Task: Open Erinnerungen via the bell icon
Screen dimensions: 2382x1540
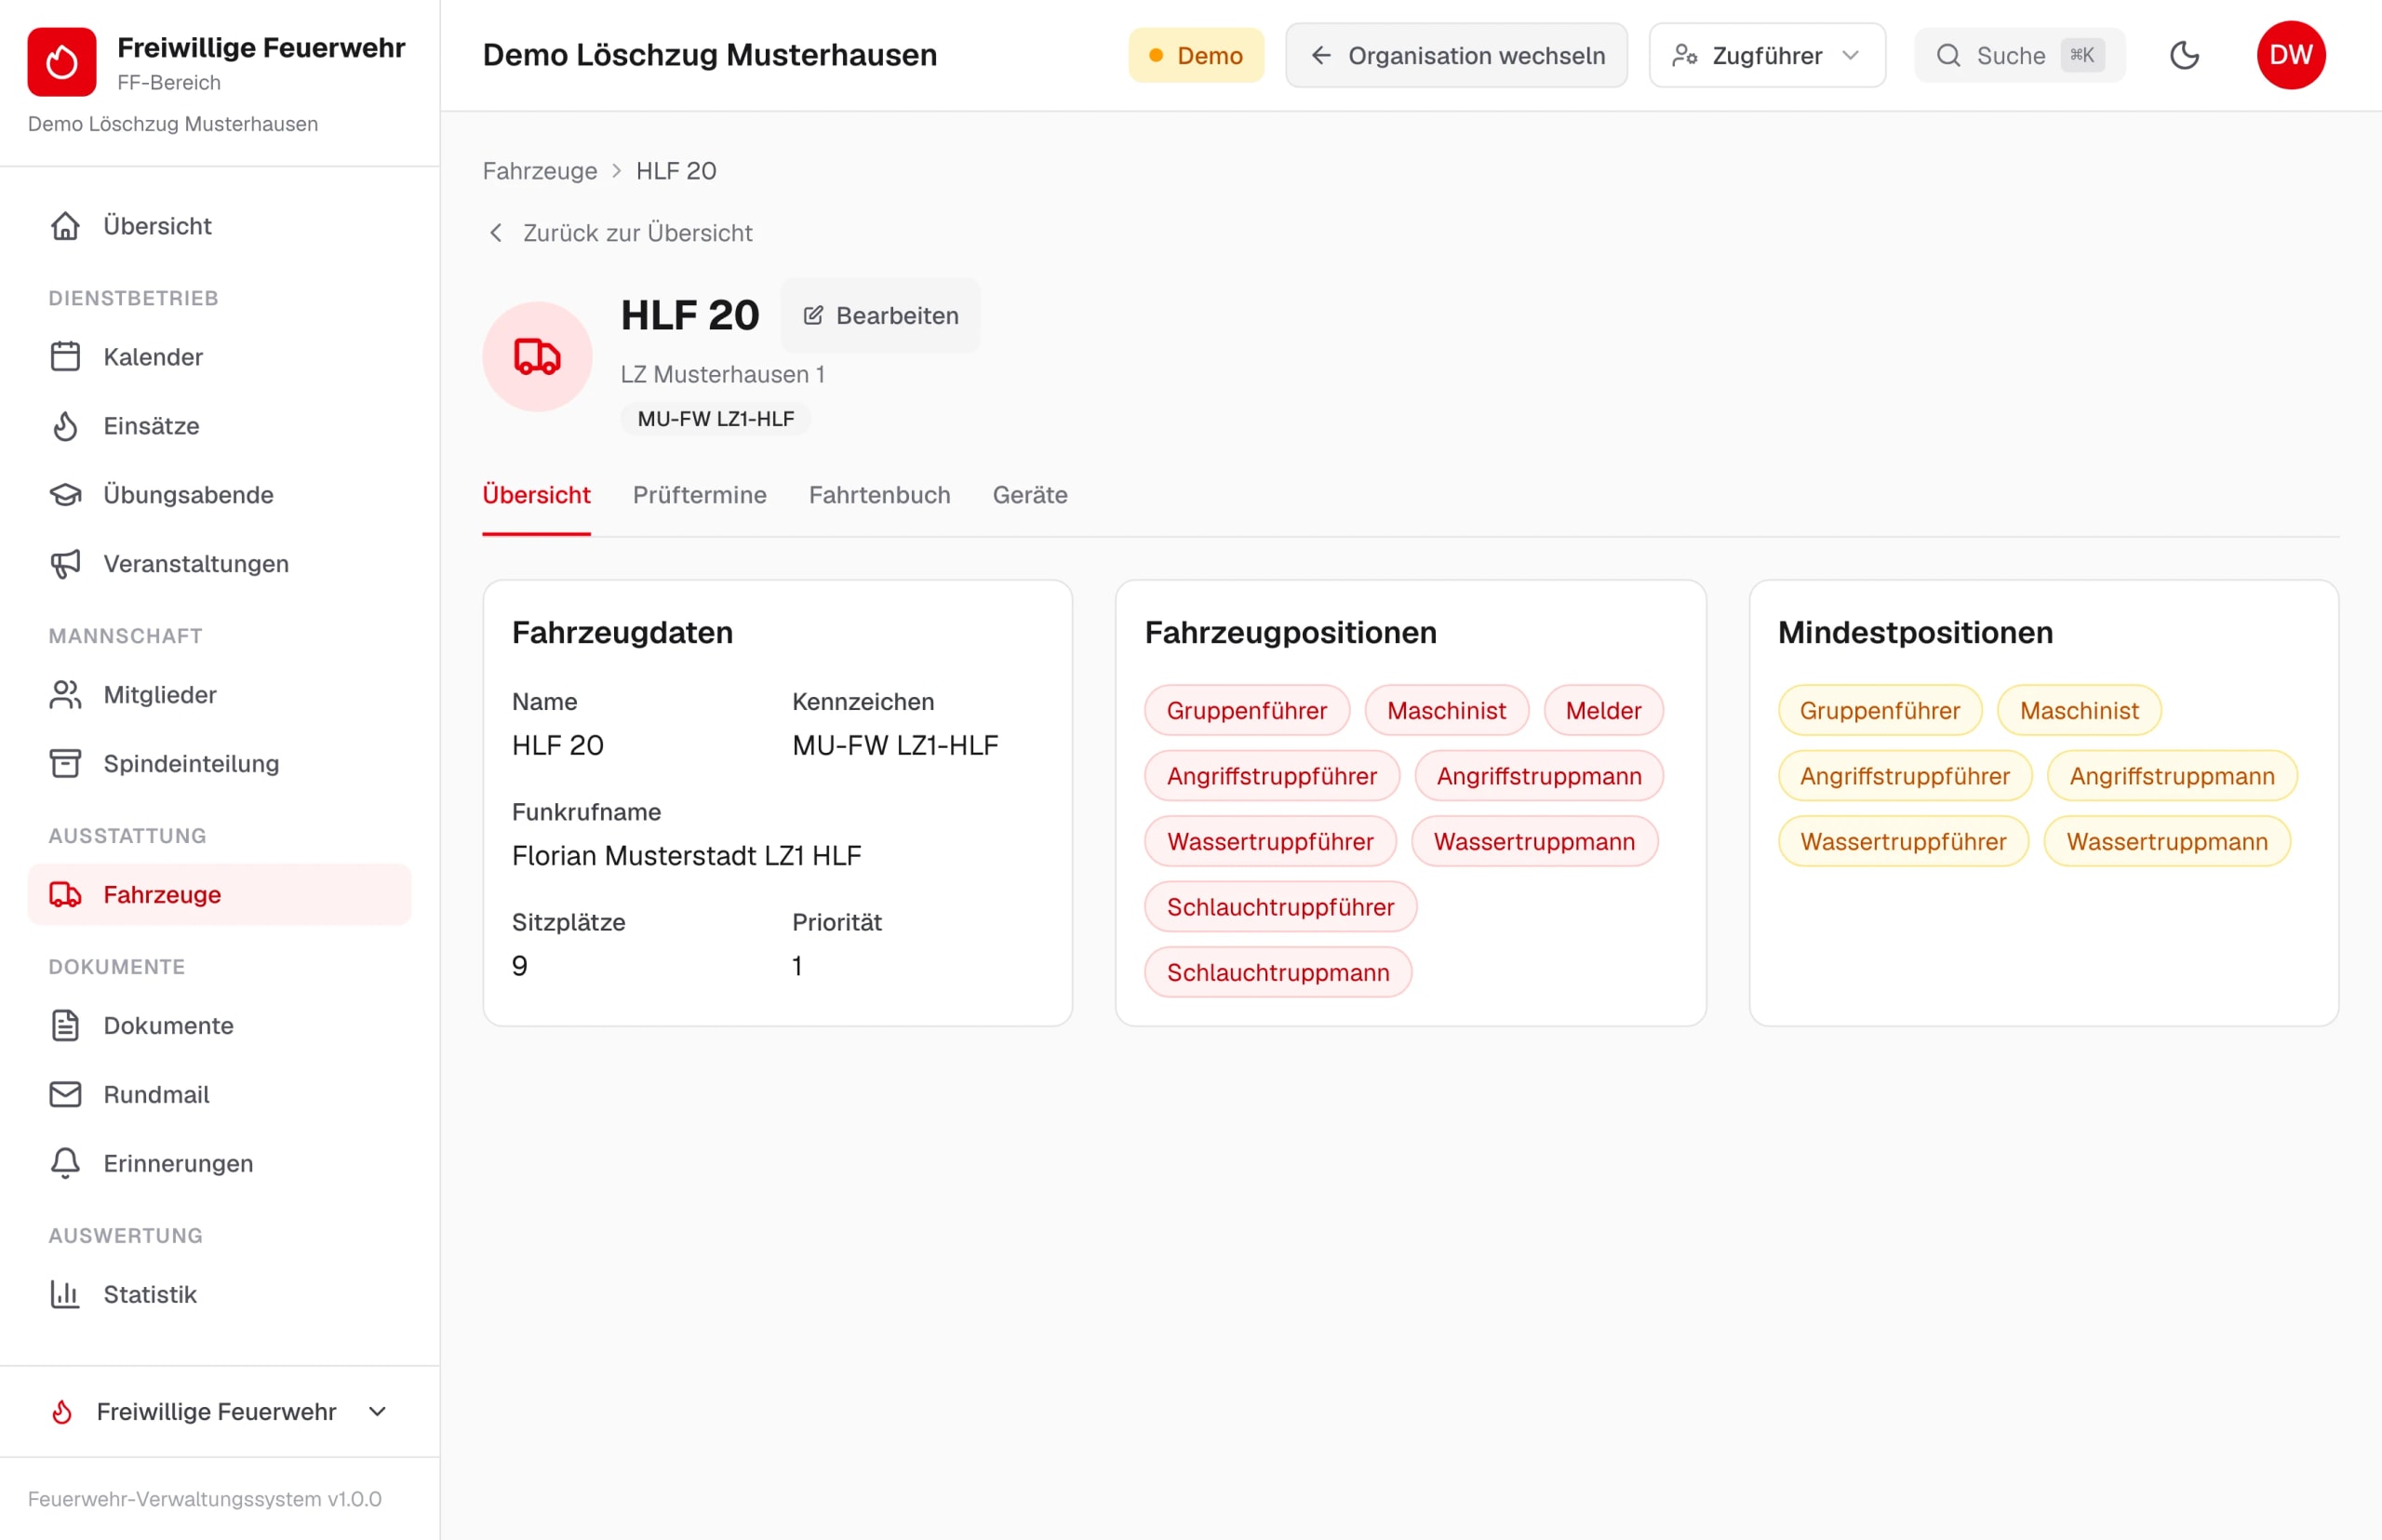Action: [x=66, y=1164]
